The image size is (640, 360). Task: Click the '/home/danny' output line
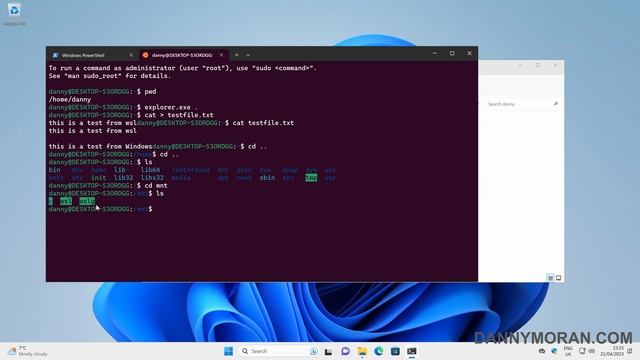point(70,99)
